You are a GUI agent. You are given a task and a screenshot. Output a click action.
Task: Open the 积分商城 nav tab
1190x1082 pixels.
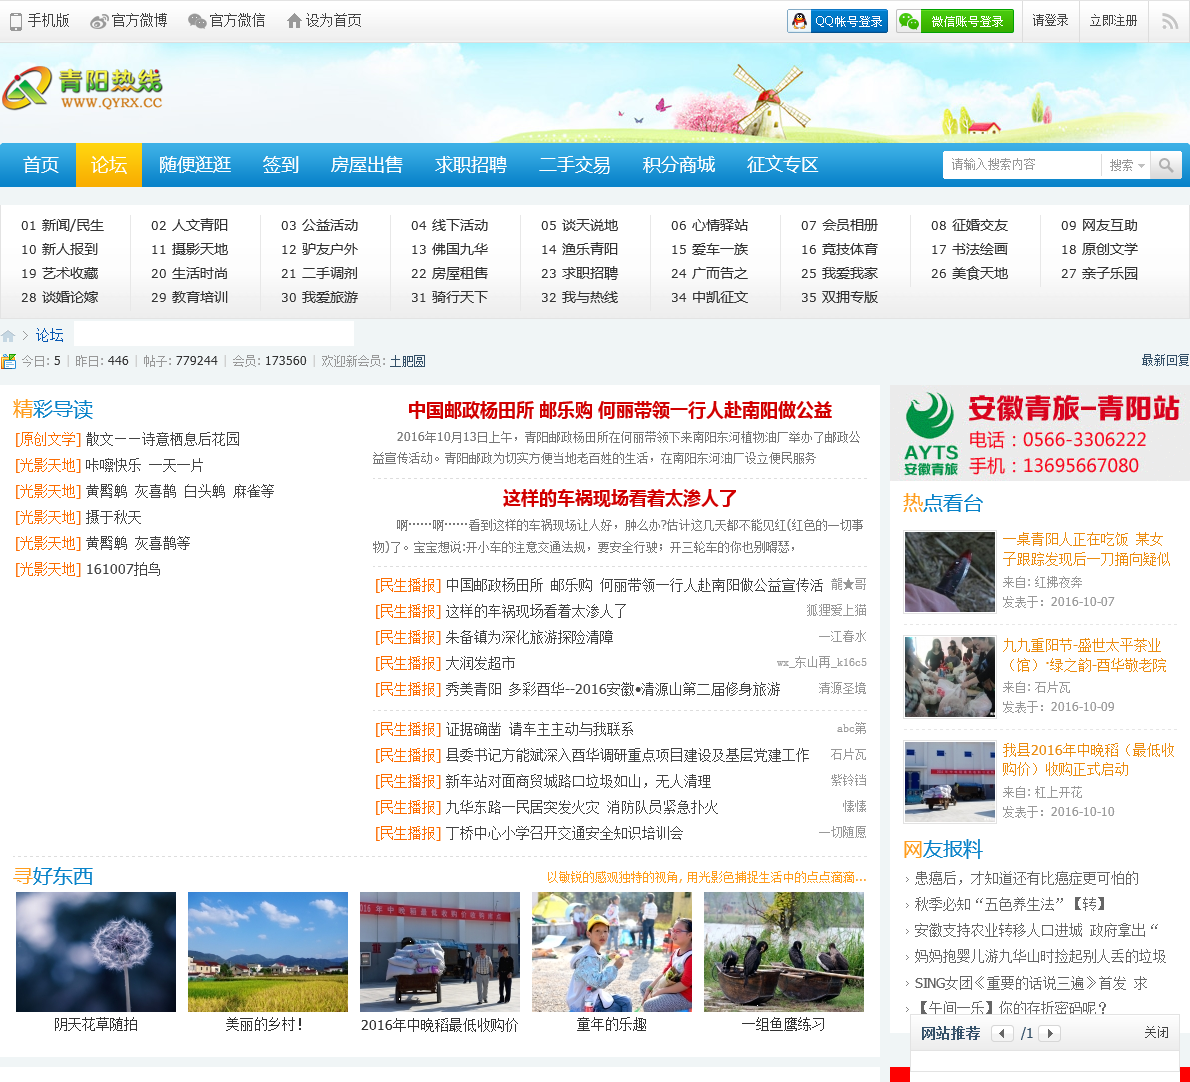click(678, 165)
